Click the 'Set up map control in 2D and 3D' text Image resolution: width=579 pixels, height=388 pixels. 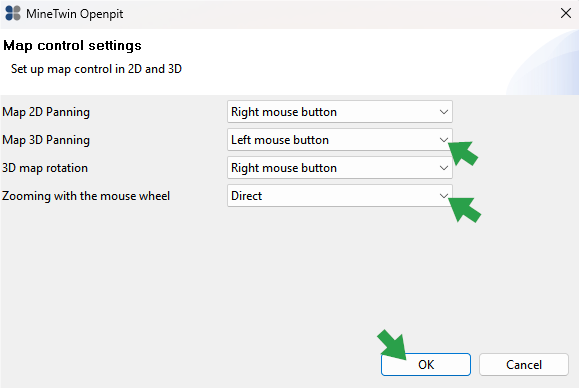96,69
